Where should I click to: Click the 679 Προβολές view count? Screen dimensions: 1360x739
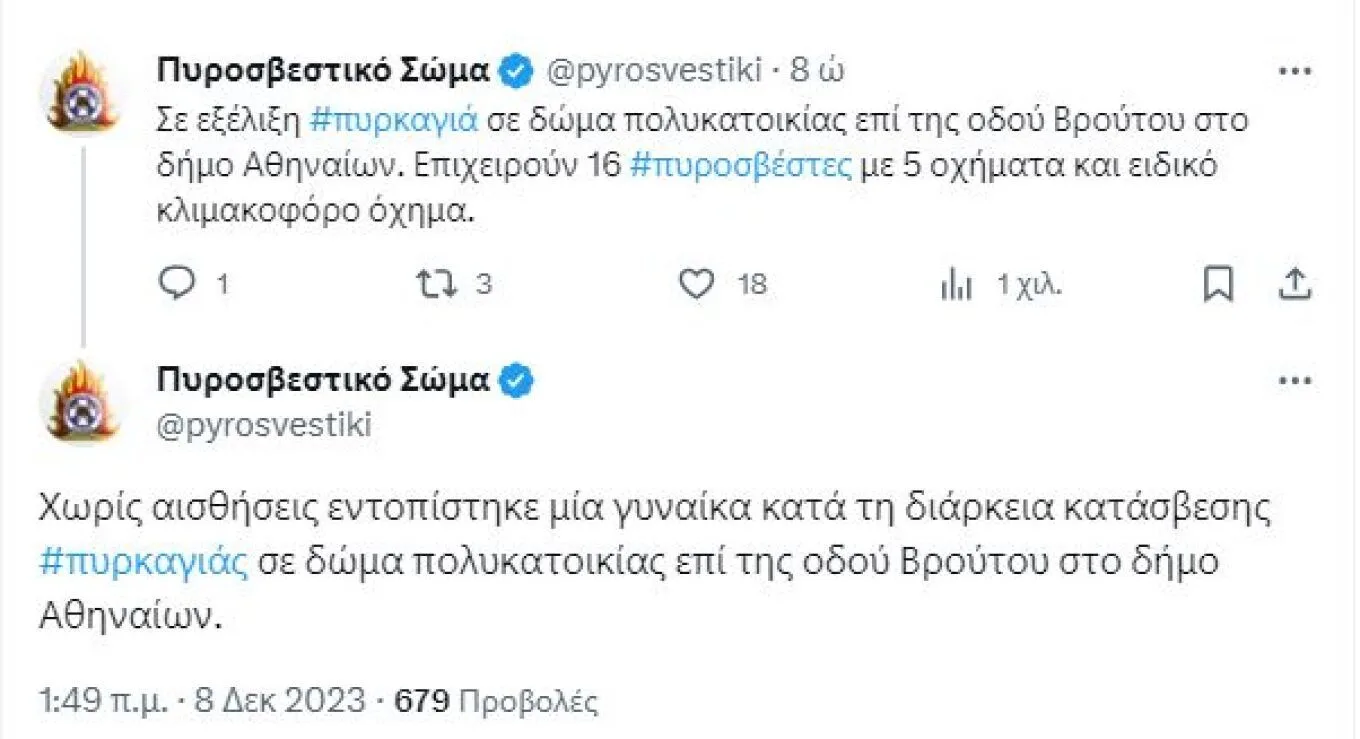pyautogui.click(x=496, y=700)
